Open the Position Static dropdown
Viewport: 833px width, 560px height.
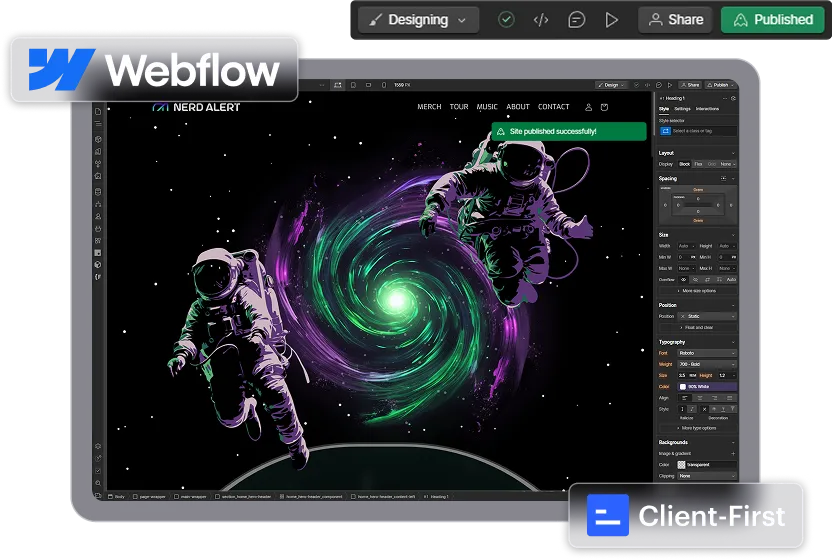click(707, 316)
